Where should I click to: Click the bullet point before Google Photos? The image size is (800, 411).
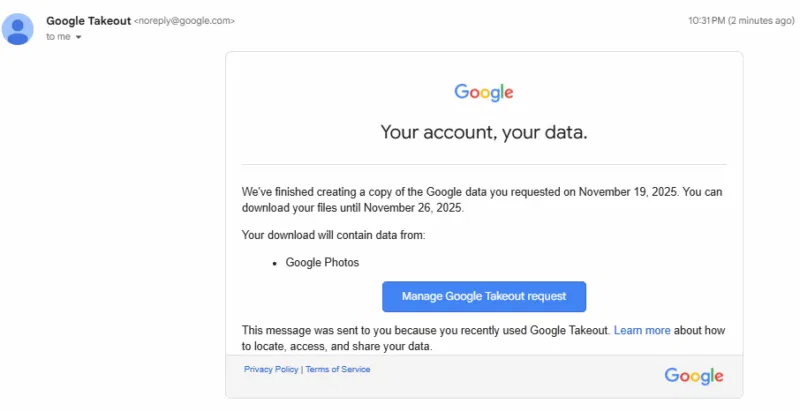(x=275, y=262)
